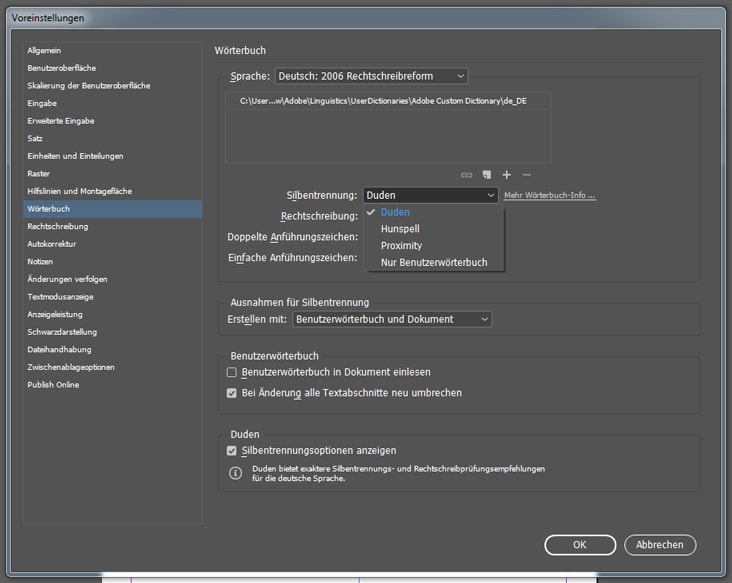732x583 pixels.
Task: Select Hunspell from the dropdown list
Action: tap(400, 229)
